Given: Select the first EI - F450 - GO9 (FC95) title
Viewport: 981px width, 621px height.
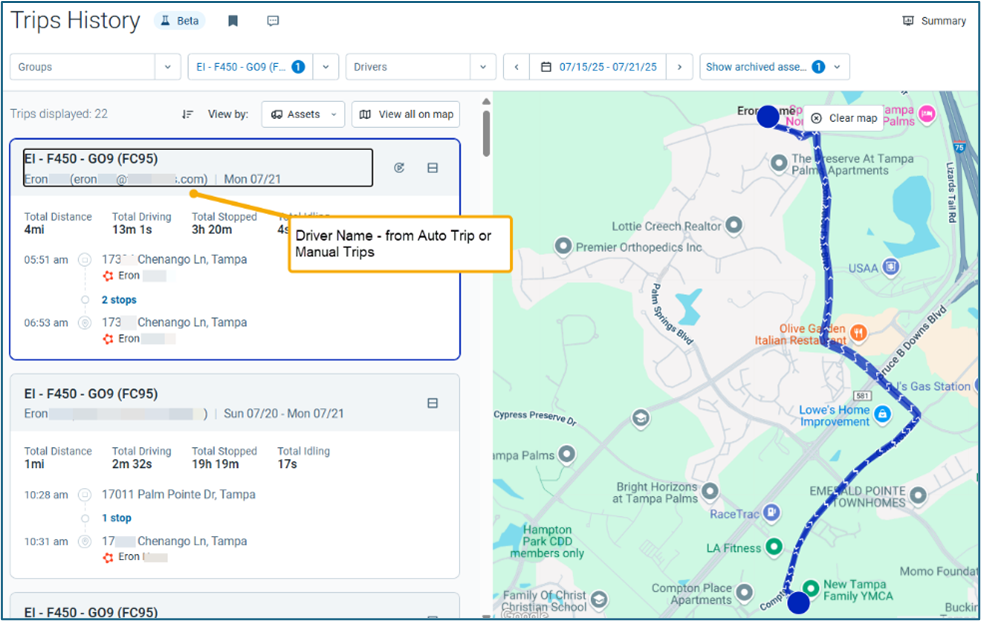Looking at the screenshot, I should point(91,159).
